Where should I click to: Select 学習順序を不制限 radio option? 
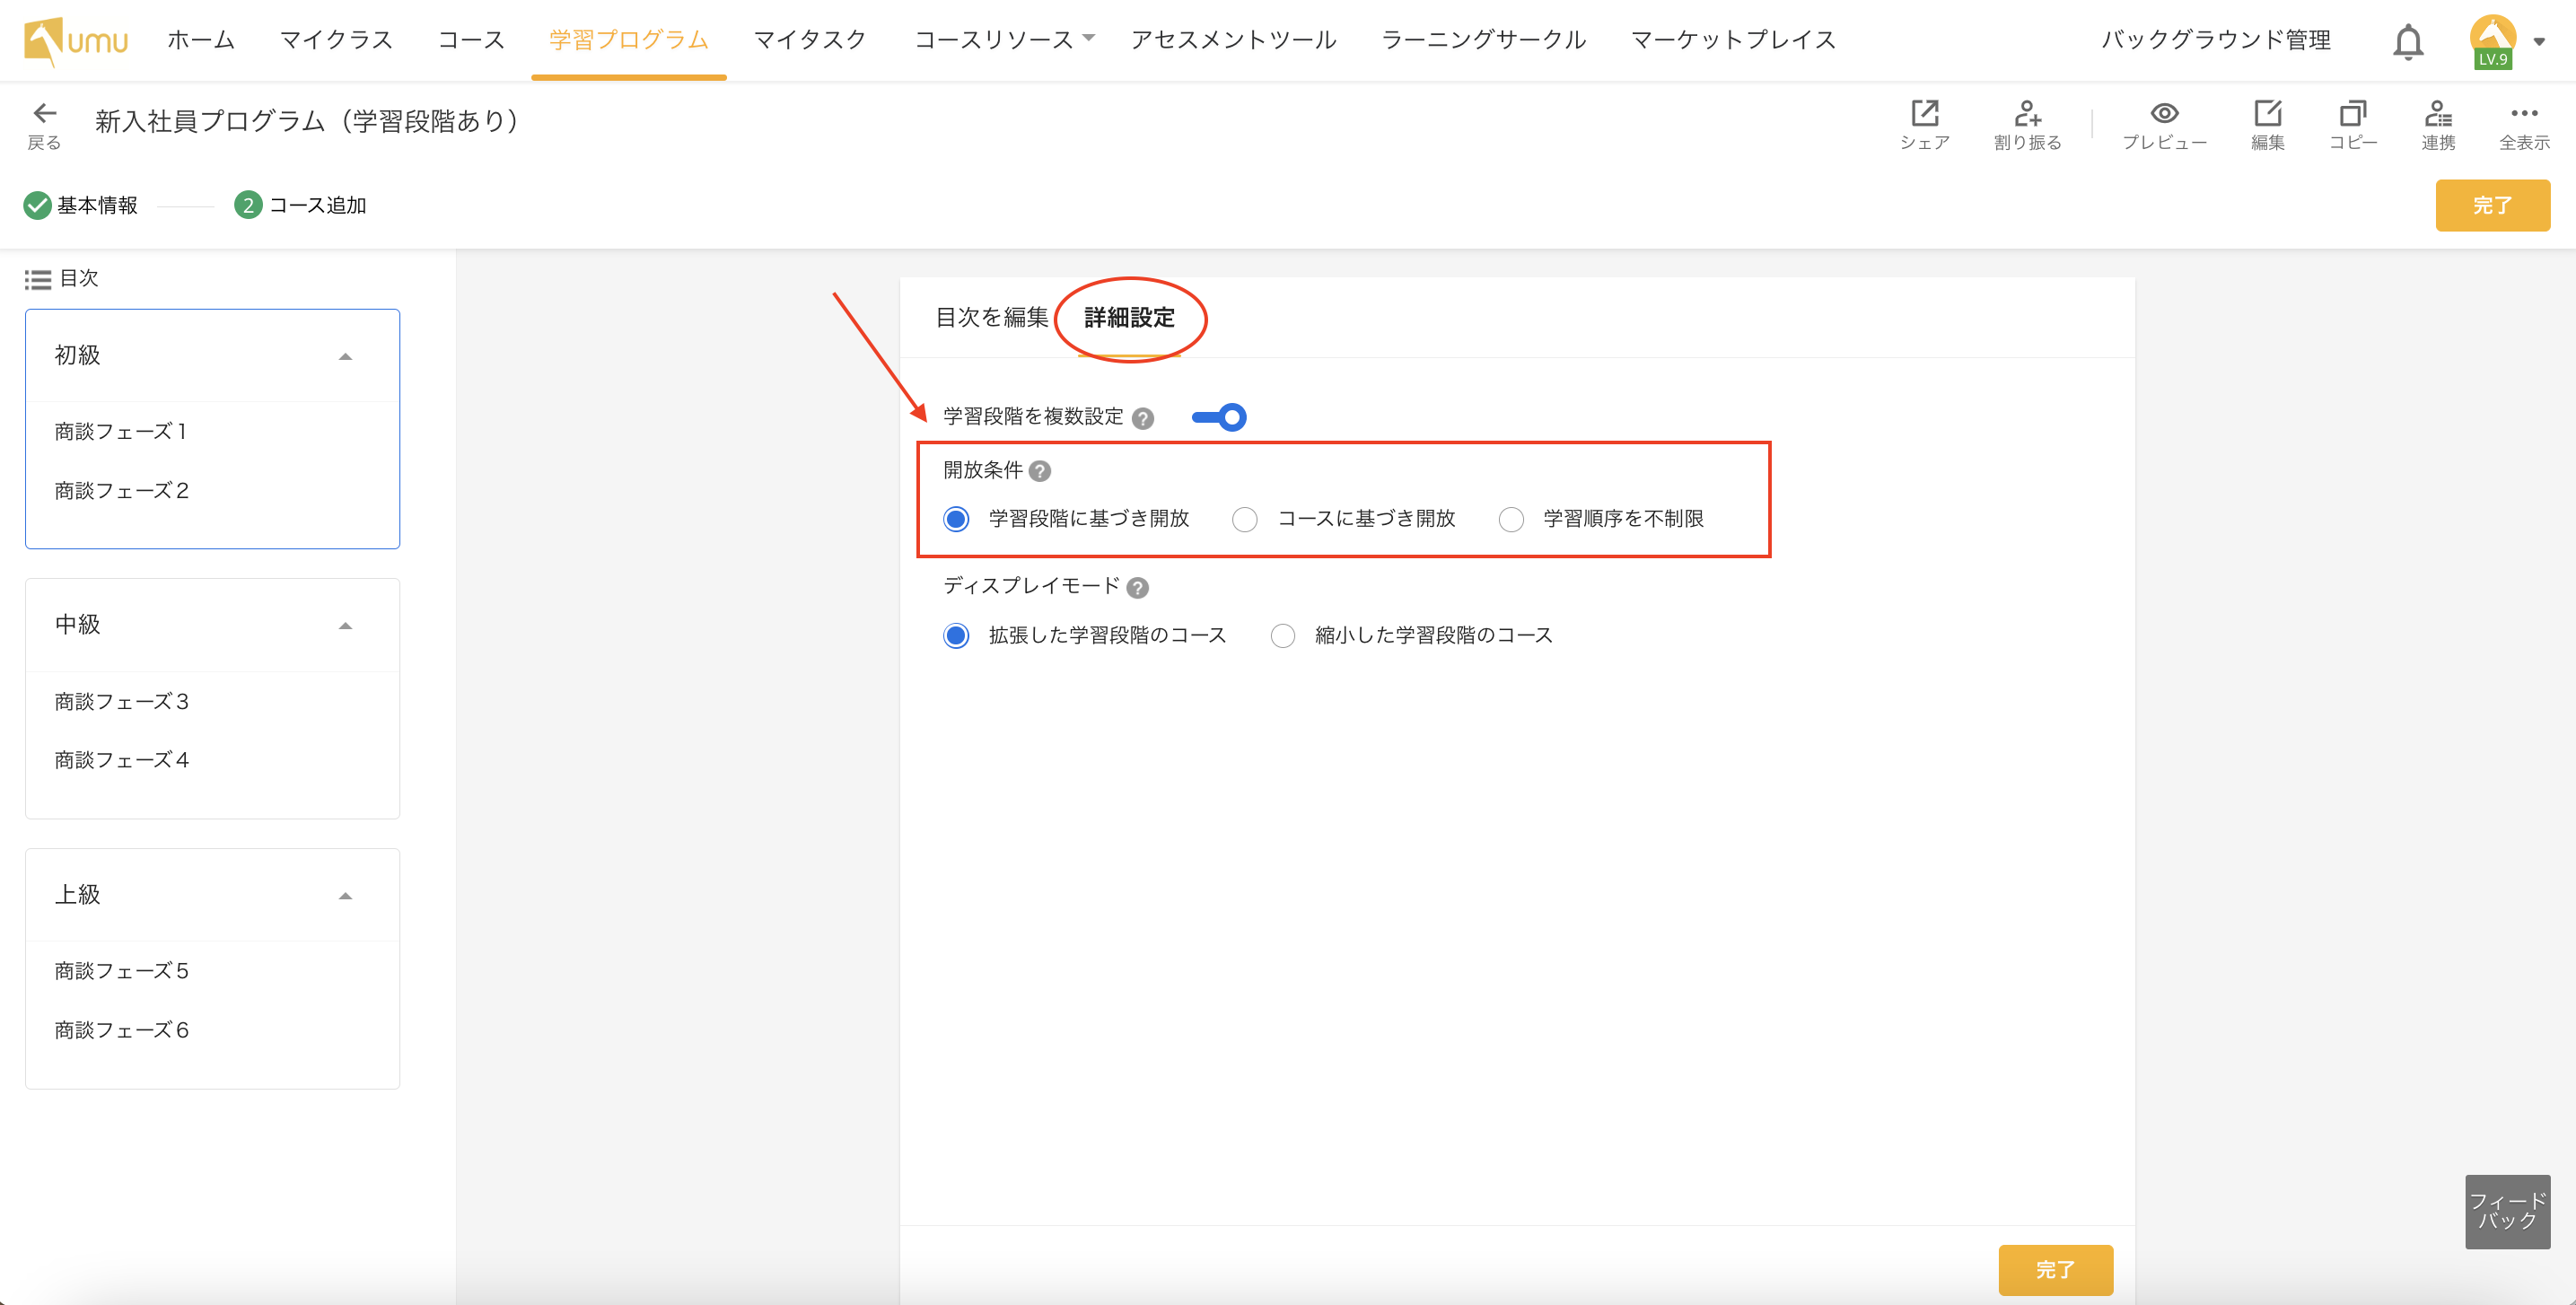pos(1511,519)
